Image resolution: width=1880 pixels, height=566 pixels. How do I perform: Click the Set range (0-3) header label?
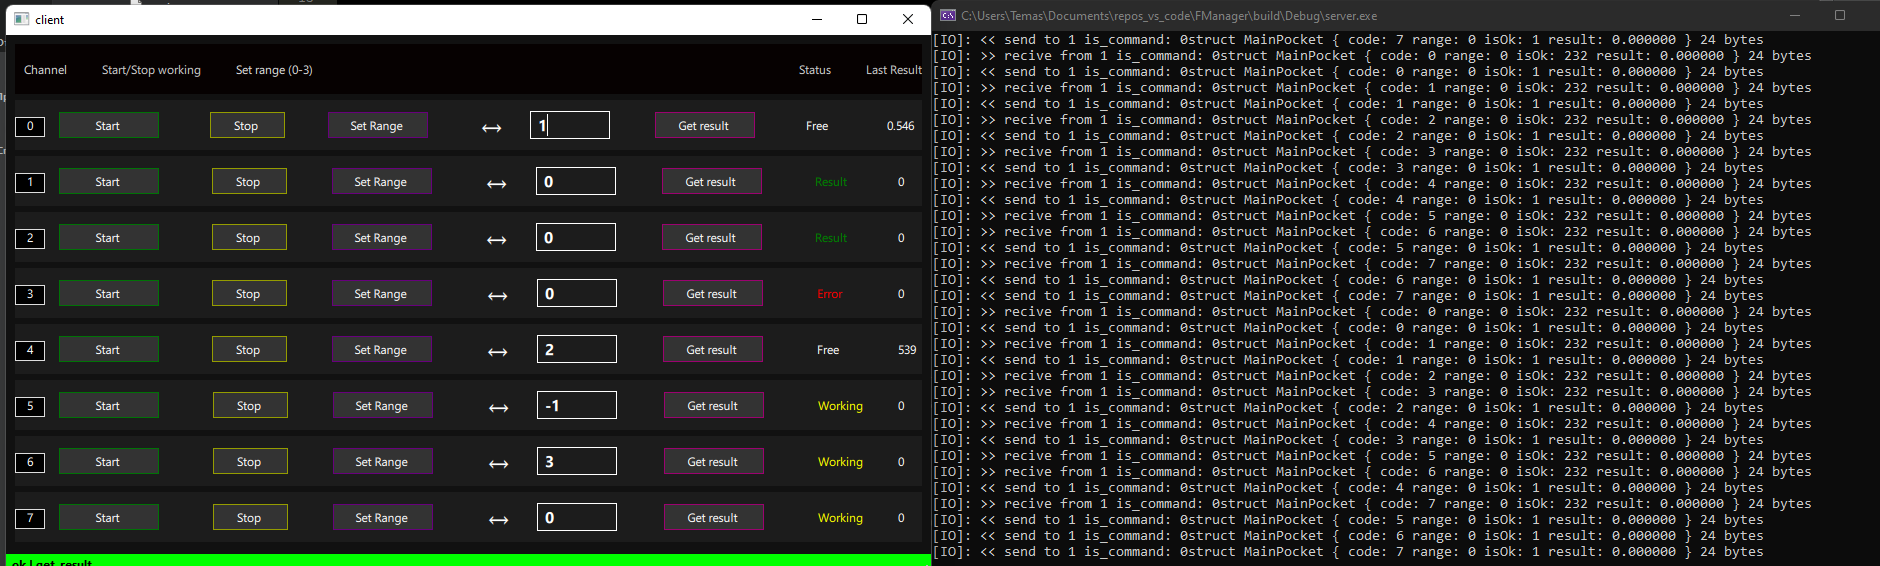(x=274, y=70)
